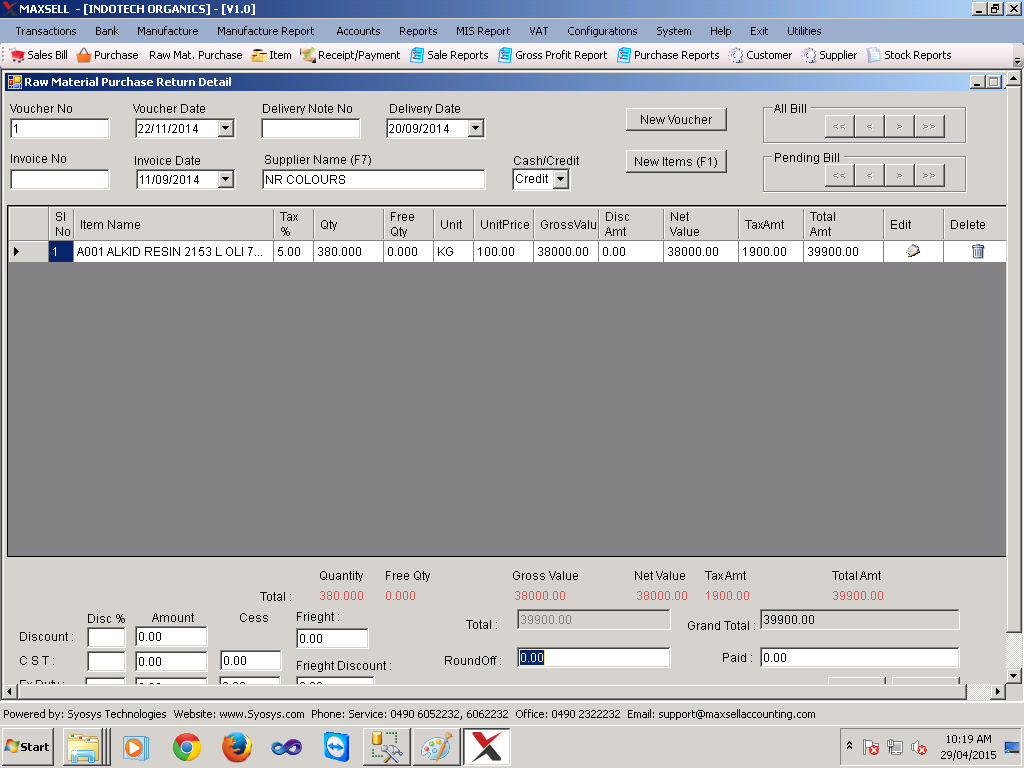Open Gross Profit Report shortcut
Image resolution: width=1024 pixels, height=768 pixels.
(x=552, y=56)
